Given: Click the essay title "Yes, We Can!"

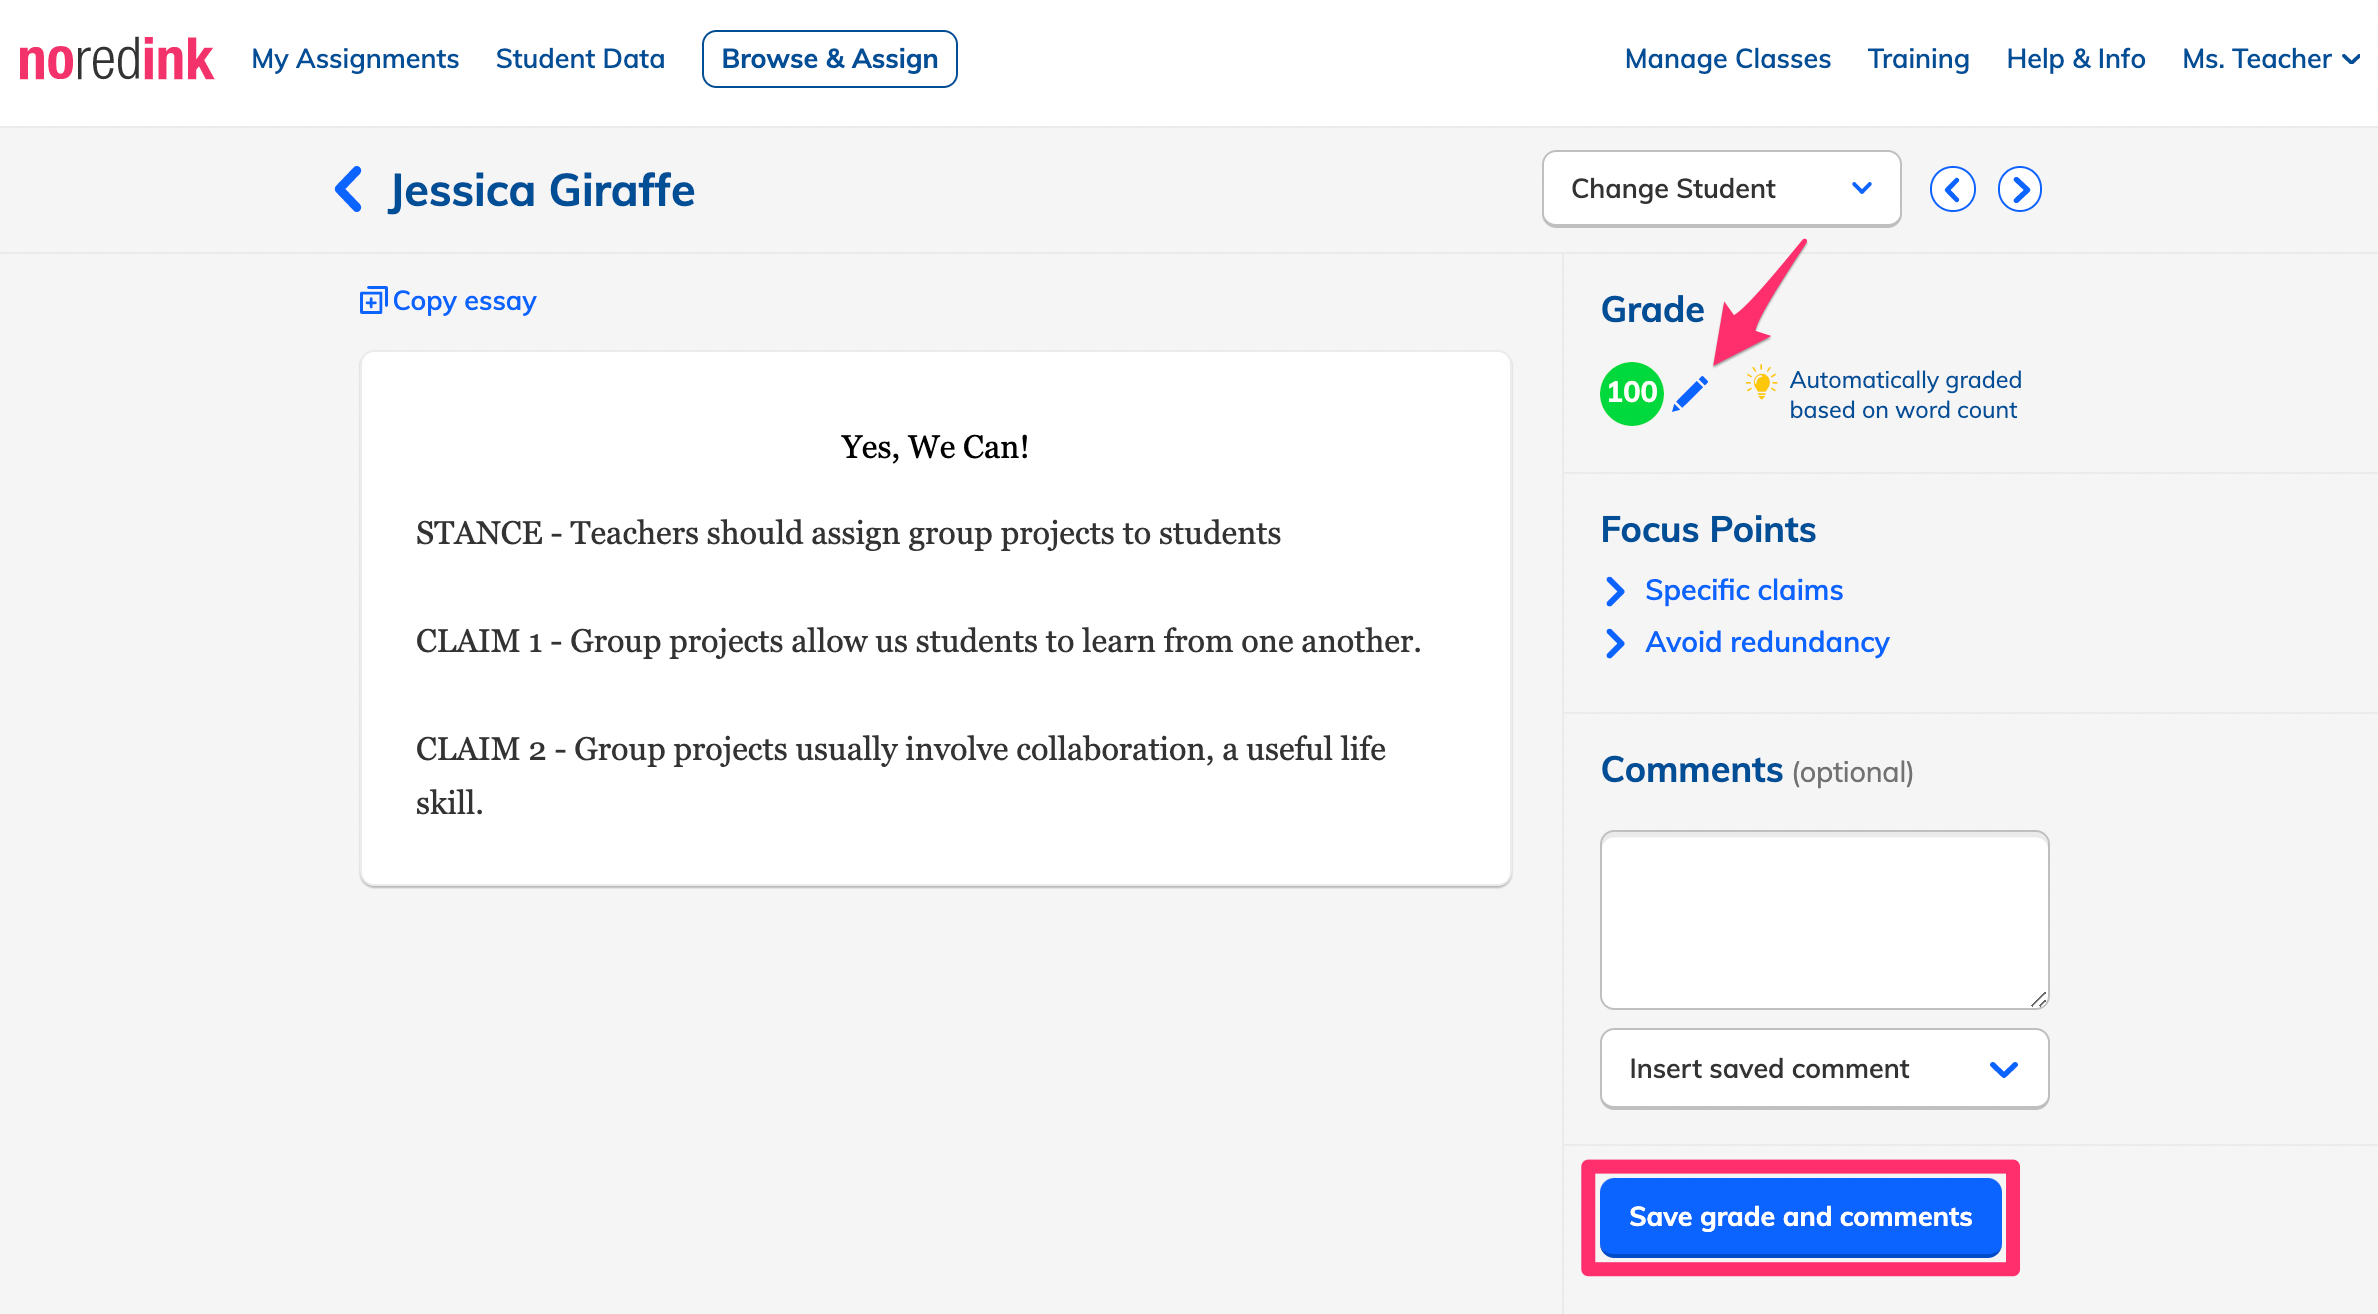Looking at the screenshot, I should pos(935,447).
